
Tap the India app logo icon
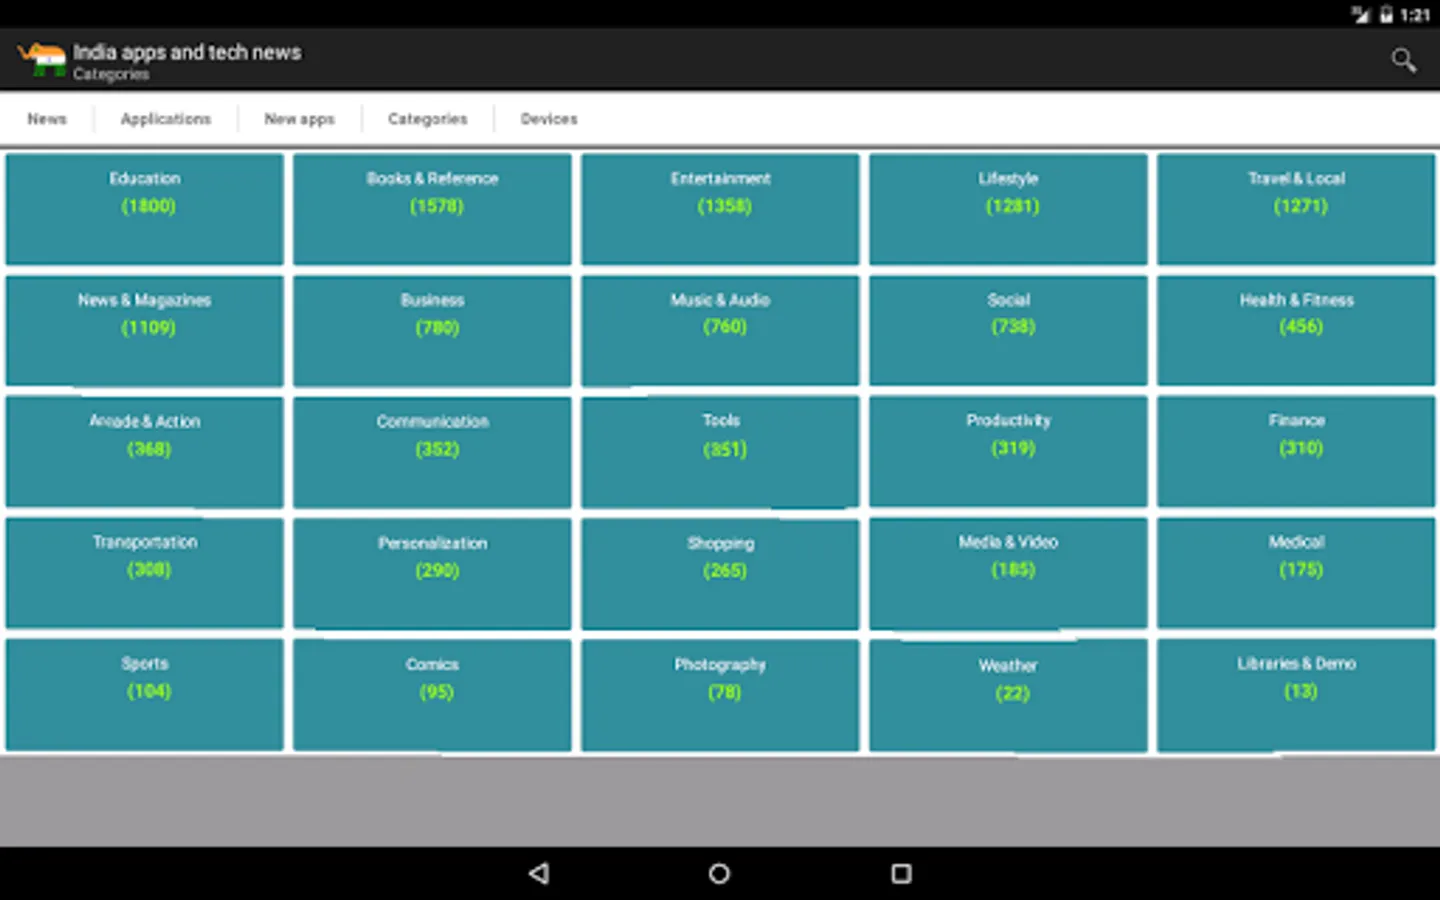42,59
